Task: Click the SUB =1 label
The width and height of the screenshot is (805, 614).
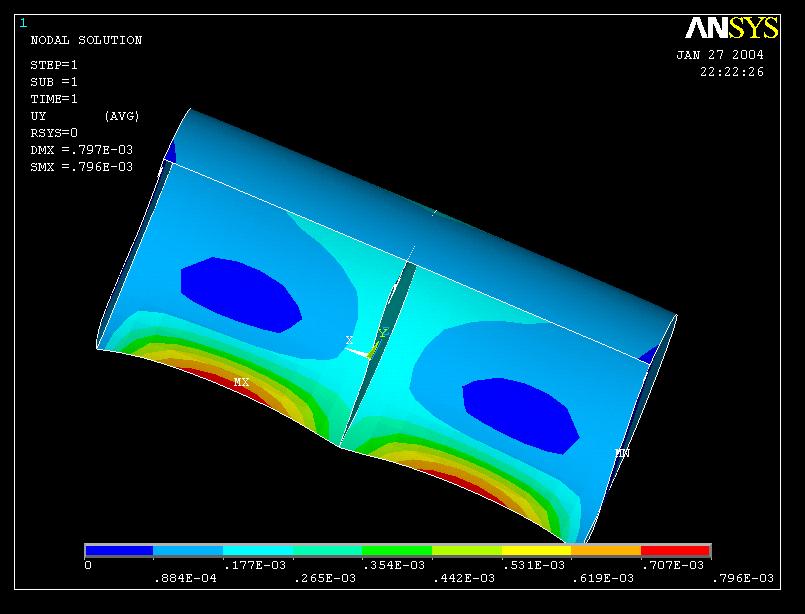Action: pyautogui.click(x=54, y=82)
